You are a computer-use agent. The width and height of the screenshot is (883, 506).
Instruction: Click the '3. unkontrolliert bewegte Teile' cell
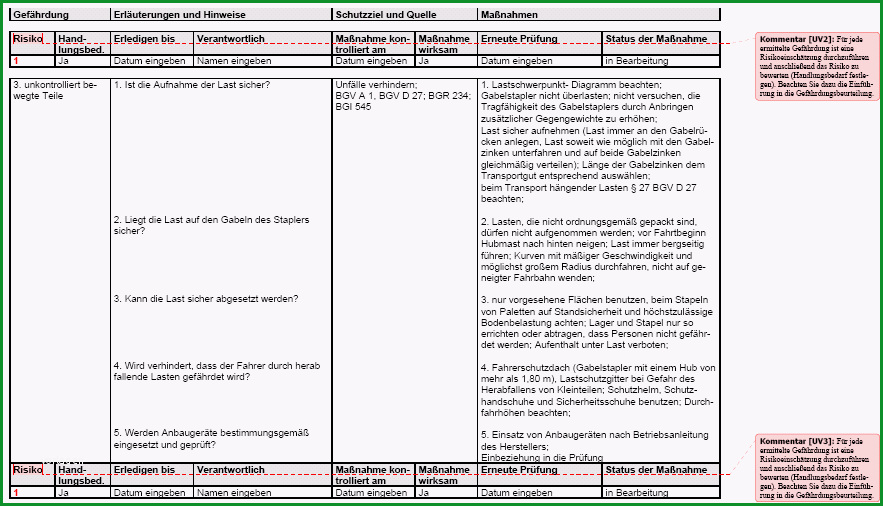(55, 90)
